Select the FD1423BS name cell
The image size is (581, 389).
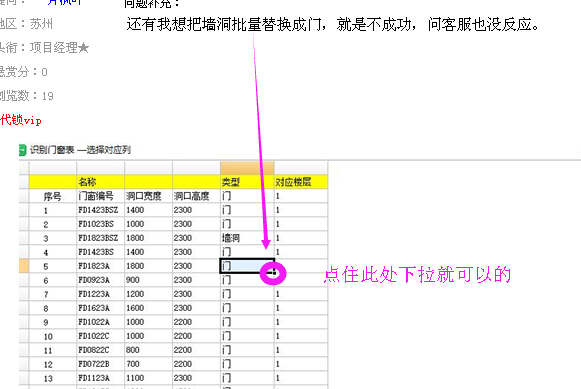100,252
